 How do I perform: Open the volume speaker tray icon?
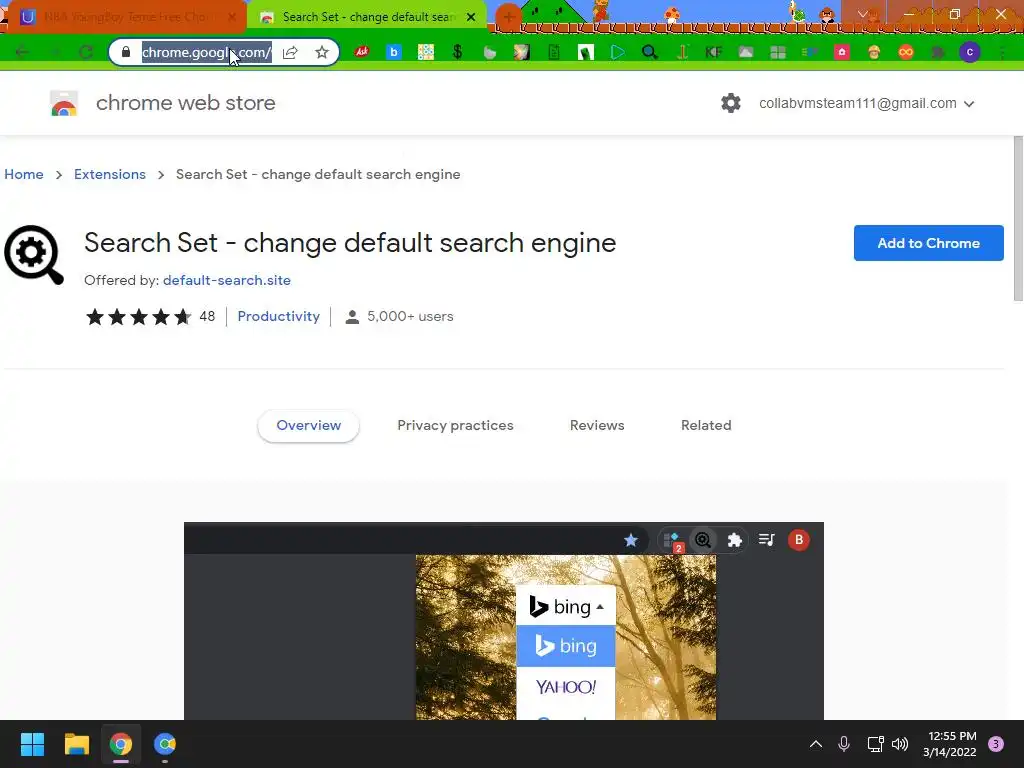coord(900,744)
